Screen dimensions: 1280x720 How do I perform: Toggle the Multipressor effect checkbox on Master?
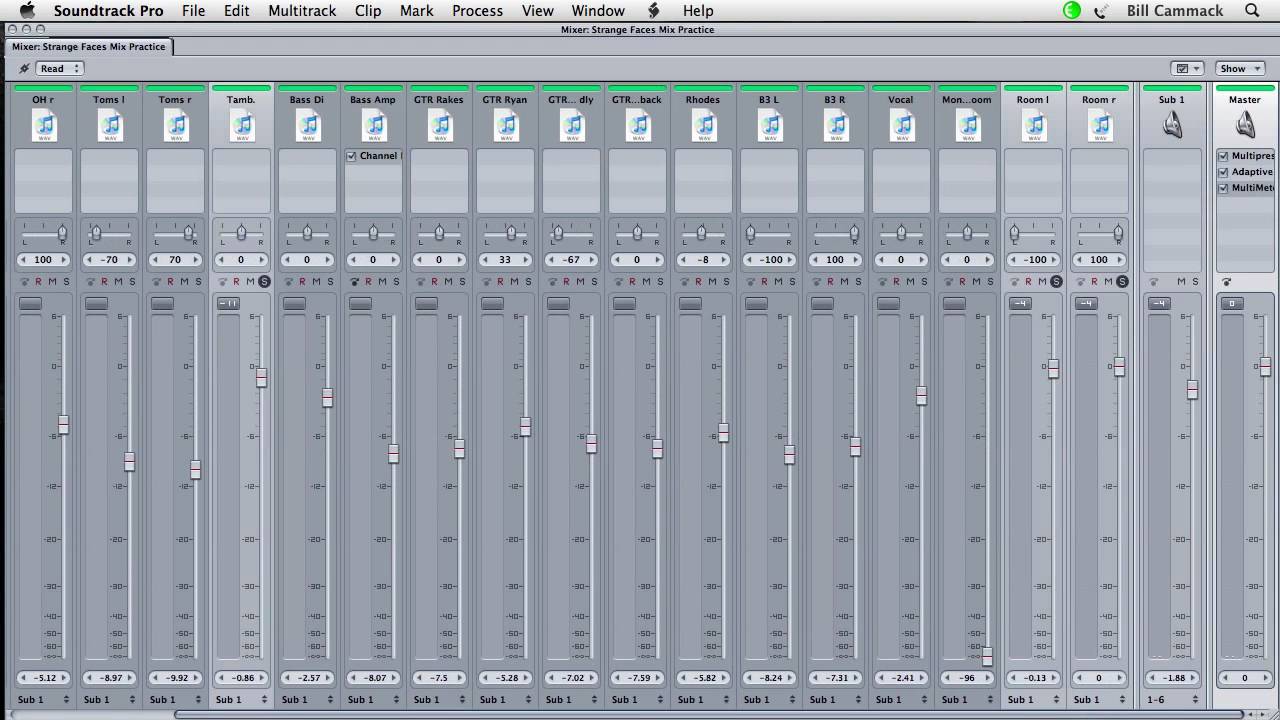1223,156
